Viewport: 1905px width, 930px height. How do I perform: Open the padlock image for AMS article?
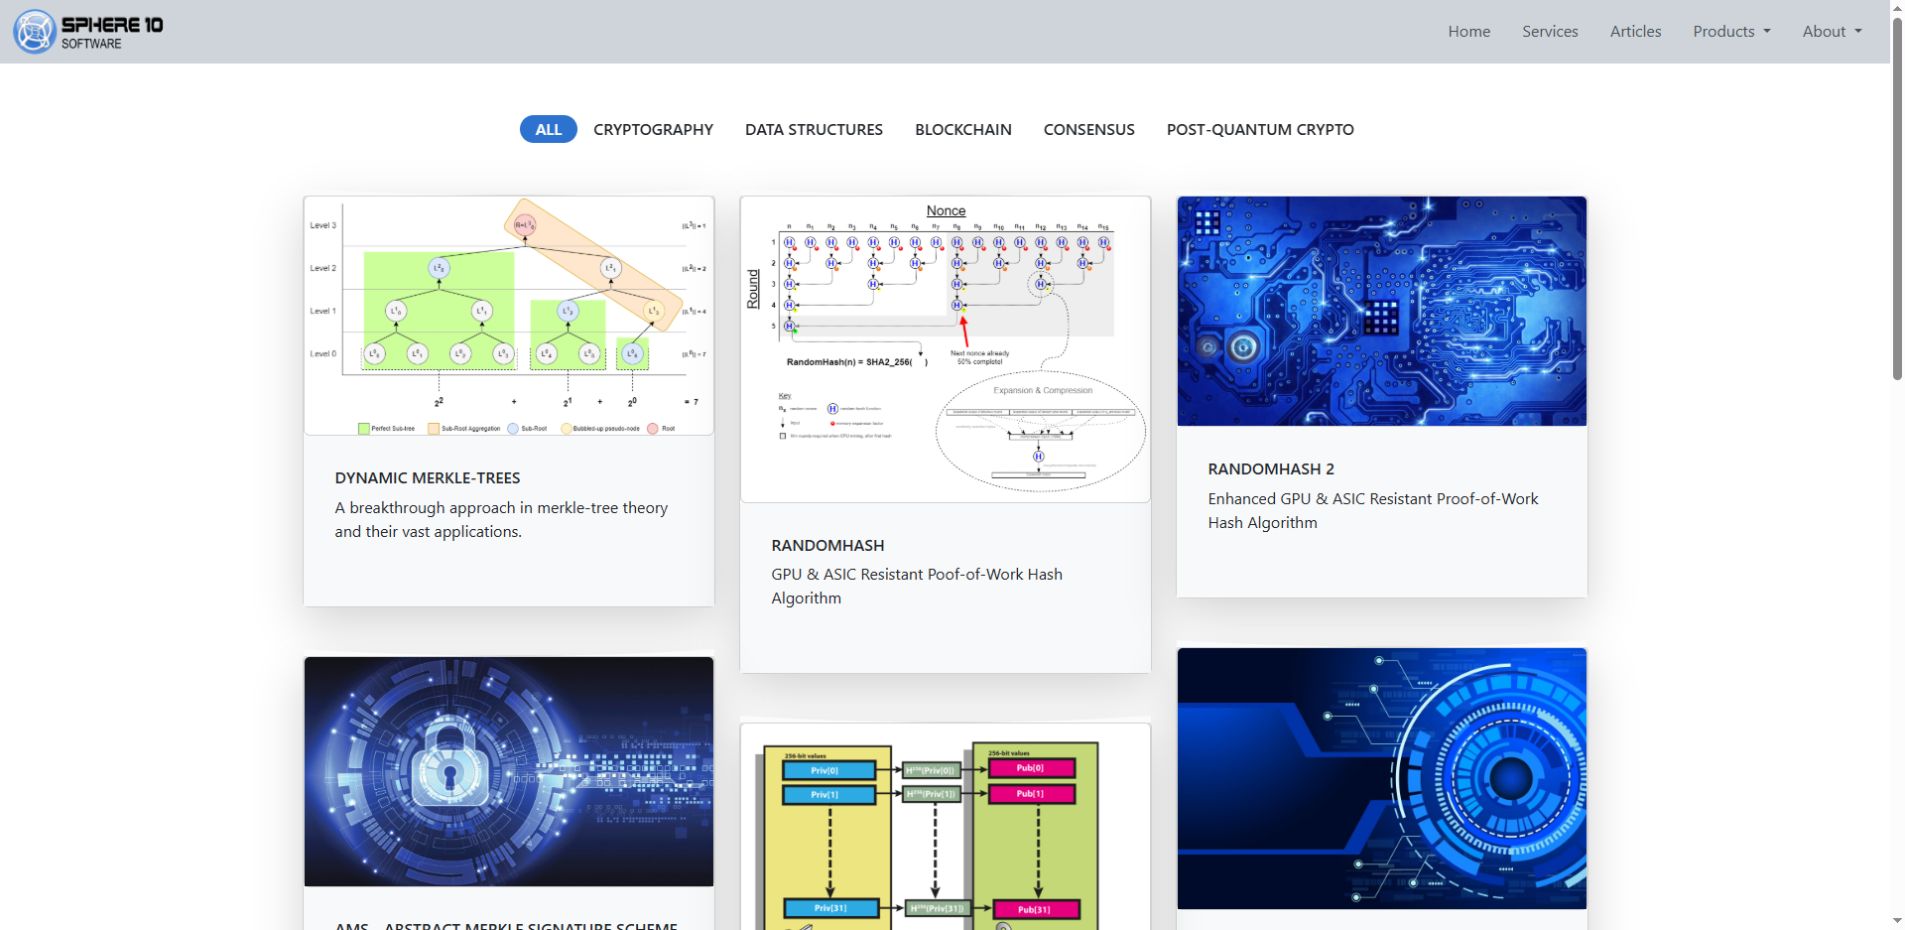coord(509,771)
